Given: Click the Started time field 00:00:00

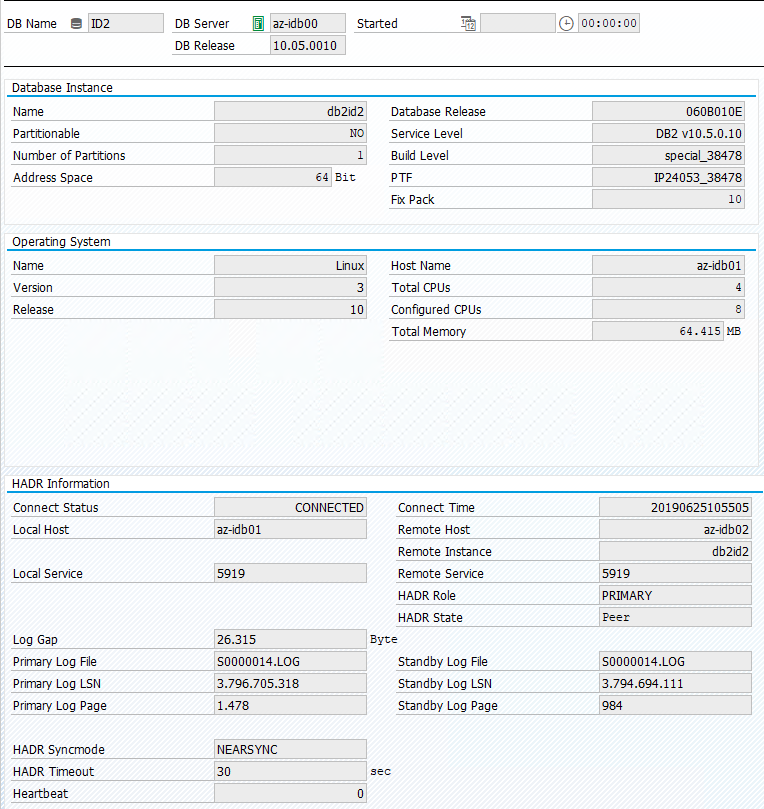Looking at the screenshot, I should coord(609,24).
